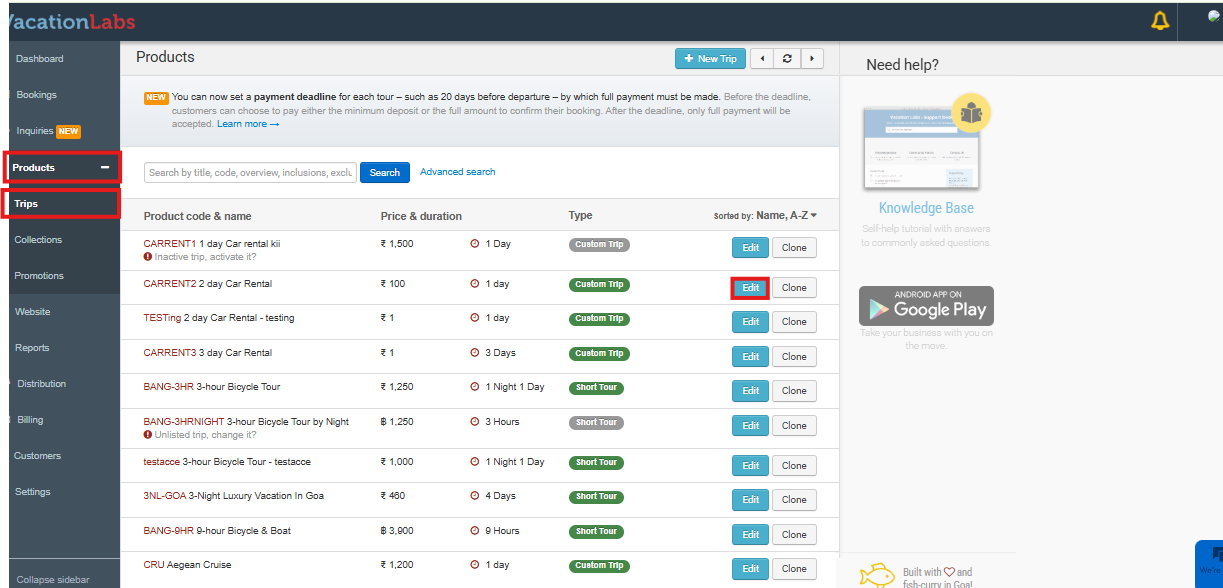Open Bookings in the sidebar

pos(36,95)
